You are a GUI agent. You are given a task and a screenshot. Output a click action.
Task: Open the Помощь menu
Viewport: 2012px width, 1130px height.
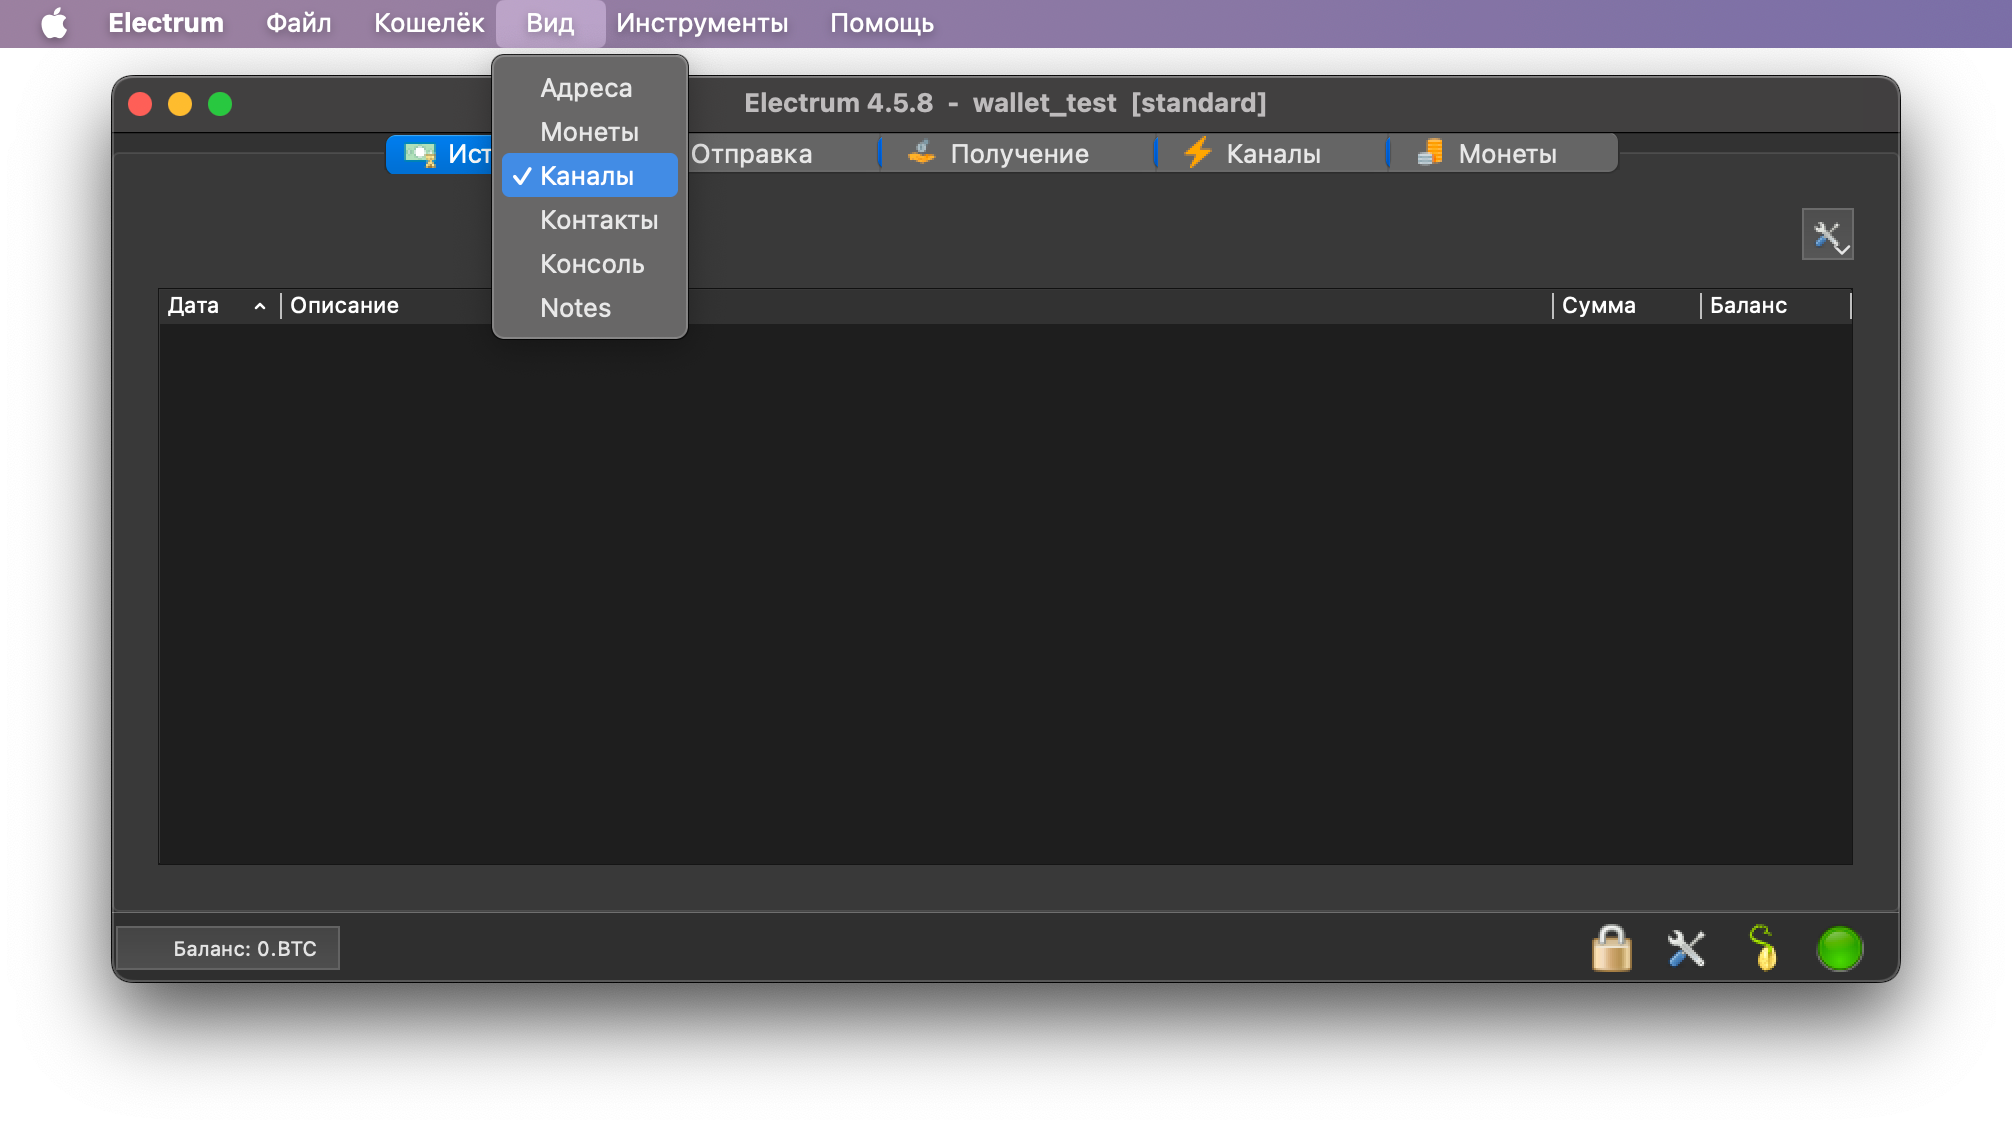tap(882, 23)
